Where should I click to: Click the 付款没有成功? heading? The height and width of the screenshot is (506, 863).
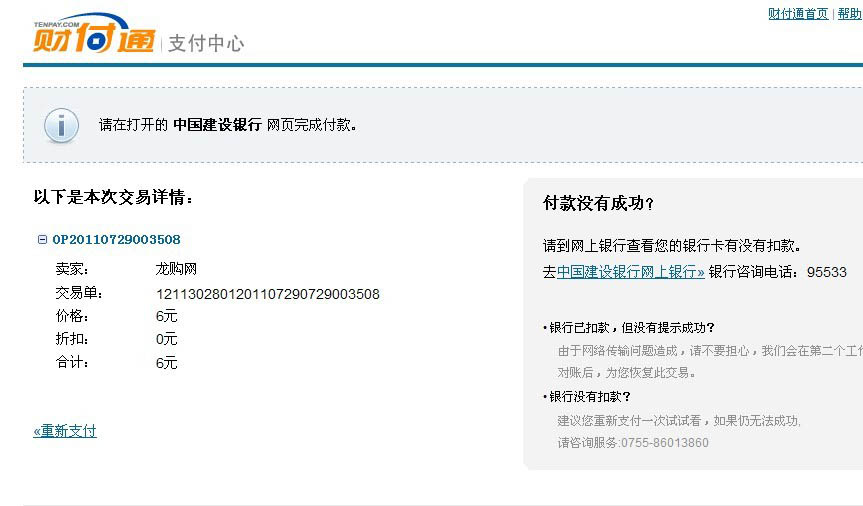coord(598,204)
